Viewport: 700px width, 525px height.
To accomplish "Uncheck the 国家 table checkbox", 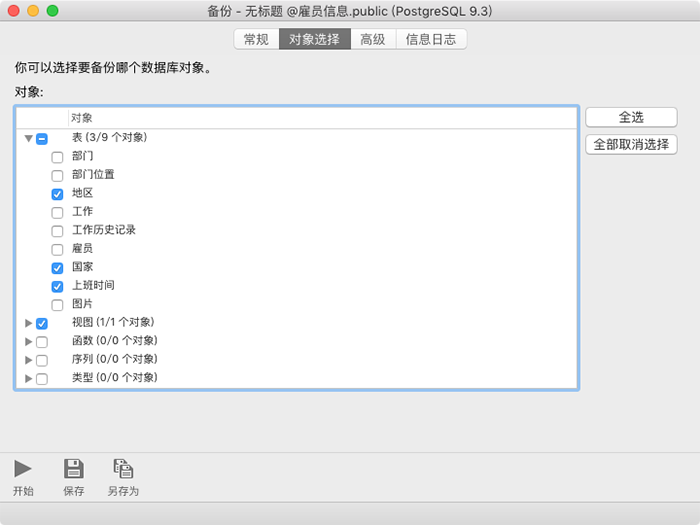I will 57,268.
